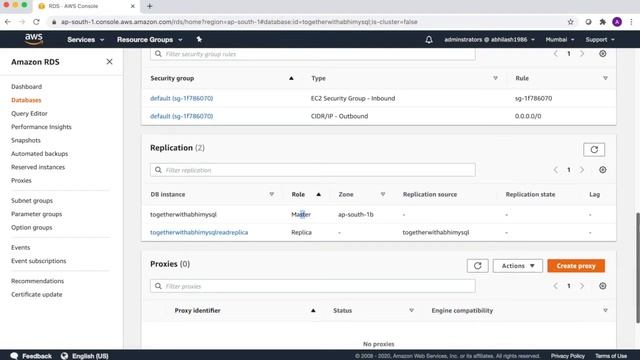Open settings gear for security group rules
Viewport: 640px width, 360px height.
[602, 53]
